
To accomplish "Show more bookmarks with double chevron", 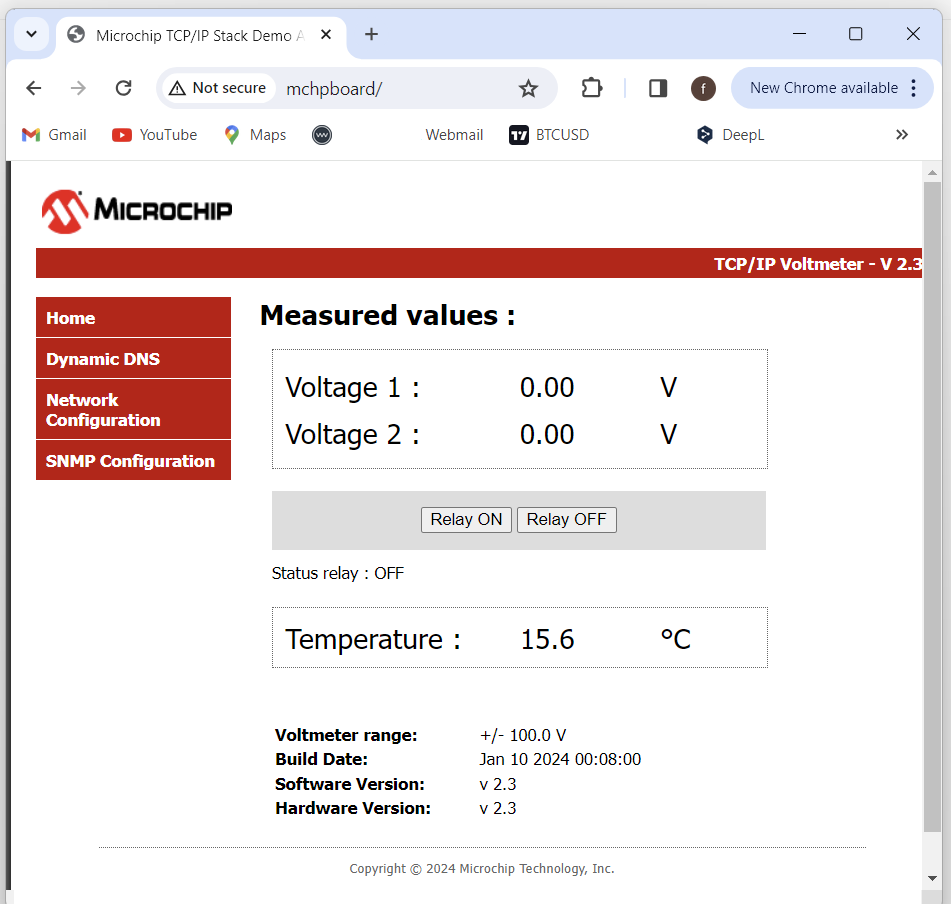I will tap(902, 135).
